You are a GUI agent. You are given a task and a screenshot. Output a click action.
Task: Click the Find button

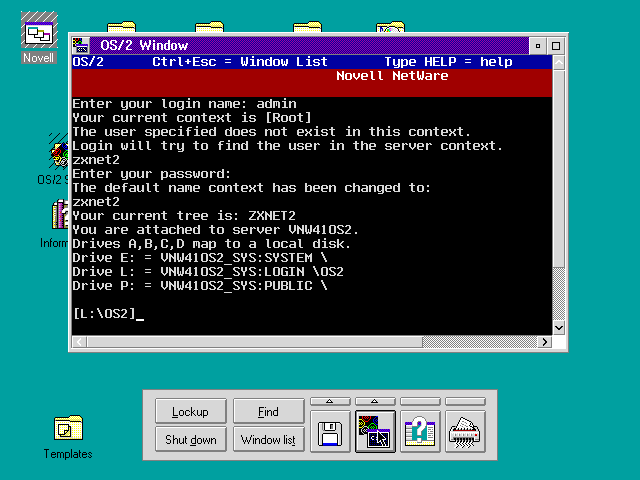pos(269,411)
